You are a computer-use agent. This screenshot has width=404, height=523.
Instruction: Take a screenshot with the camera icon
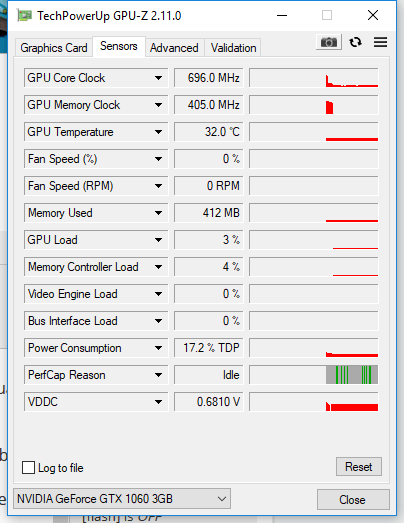pyautogui.click(x=329, y=42)
